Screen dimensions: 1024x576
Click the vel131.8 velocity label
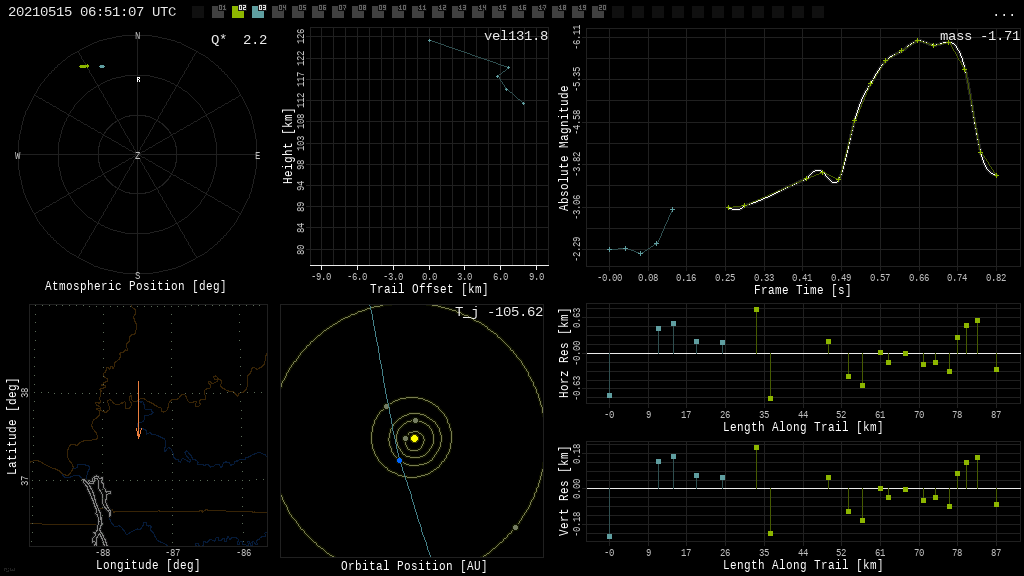coord(516,36)
